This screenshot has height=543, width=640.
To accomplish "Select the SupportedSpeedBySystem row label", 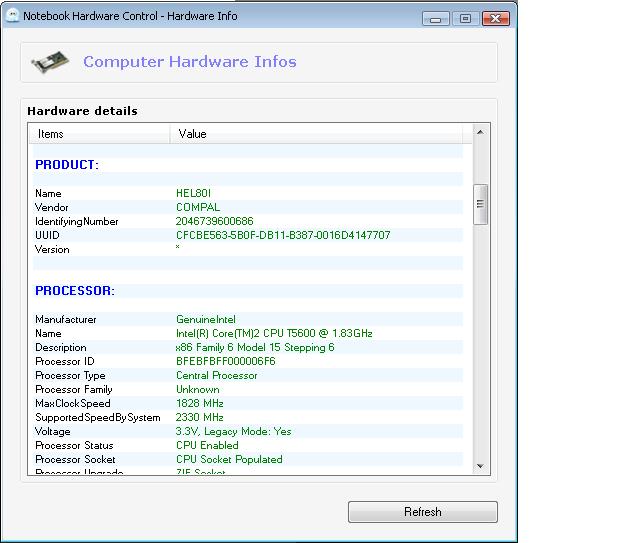I will (x=98, y=418).
